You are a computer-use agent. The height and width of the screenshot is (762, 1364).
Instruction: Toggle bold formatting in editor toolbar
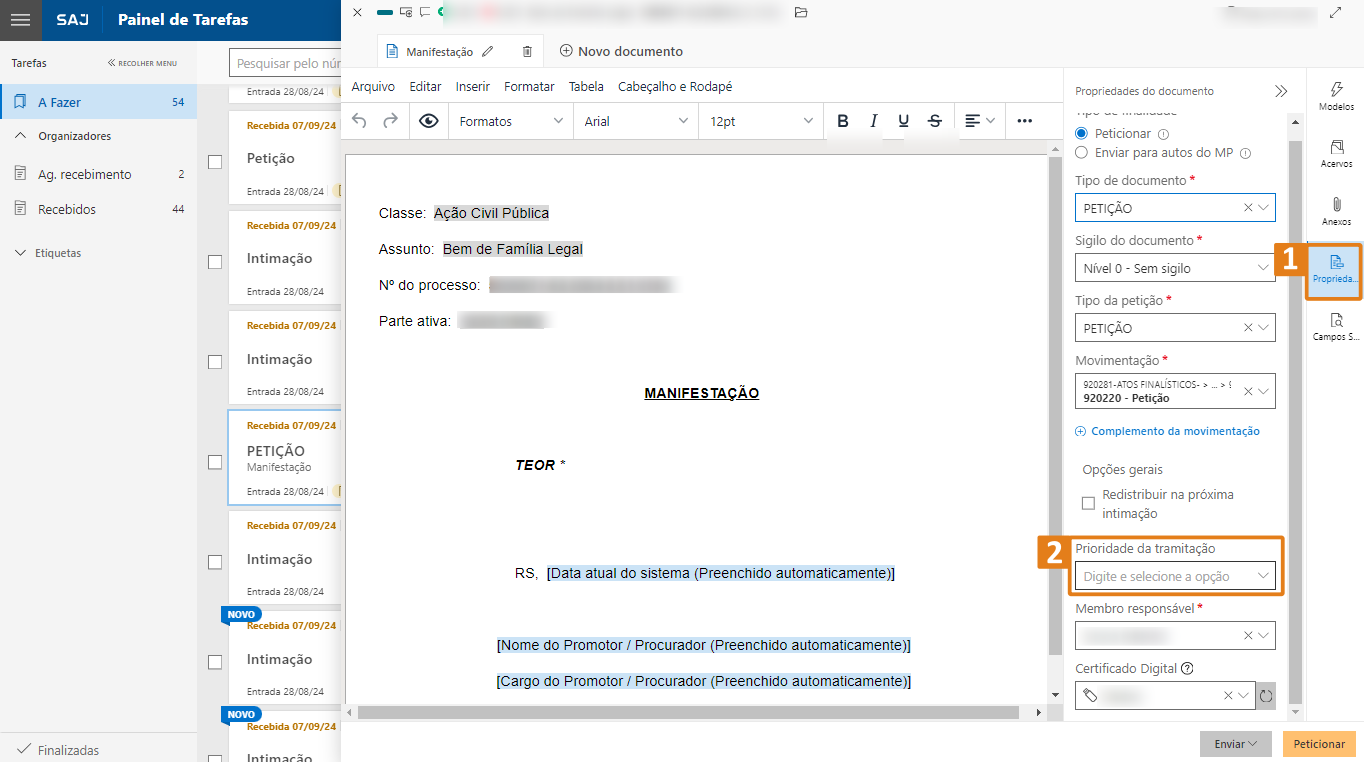pos(843,121)
